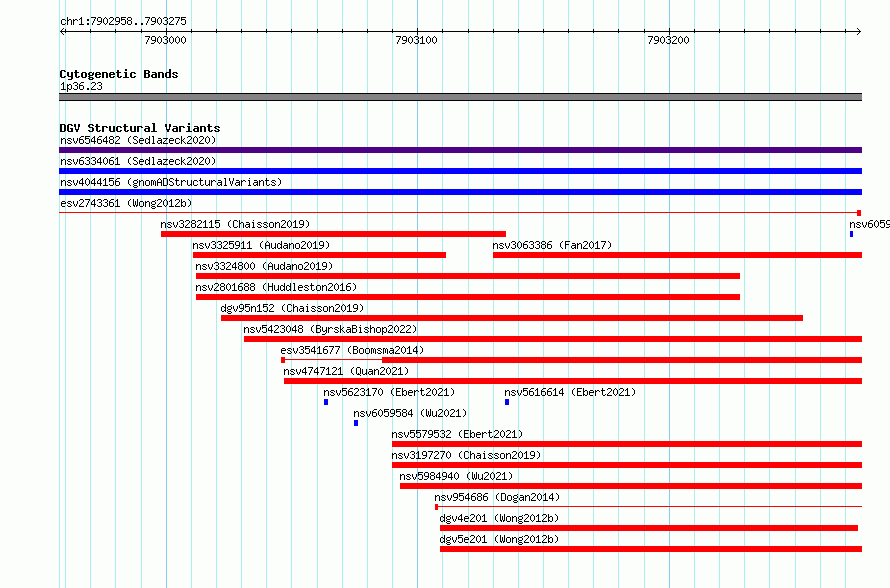The image size is (890, 588).
Task: Click ruler position 7903000
Action: [x=165, y=40]
